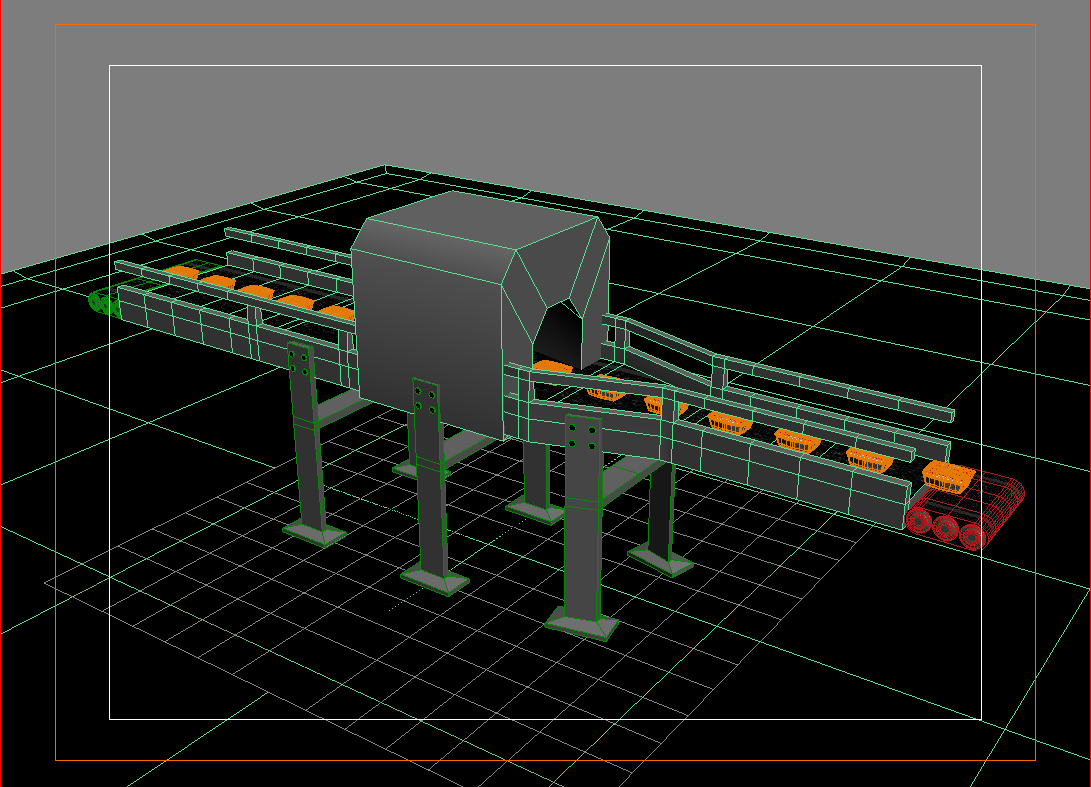Image resolution: width=1091 pixels, height=787 pixels.
Task: Select the red wireframe conveyor rollers
Action: pyautogui.click(x=966, y=510)
